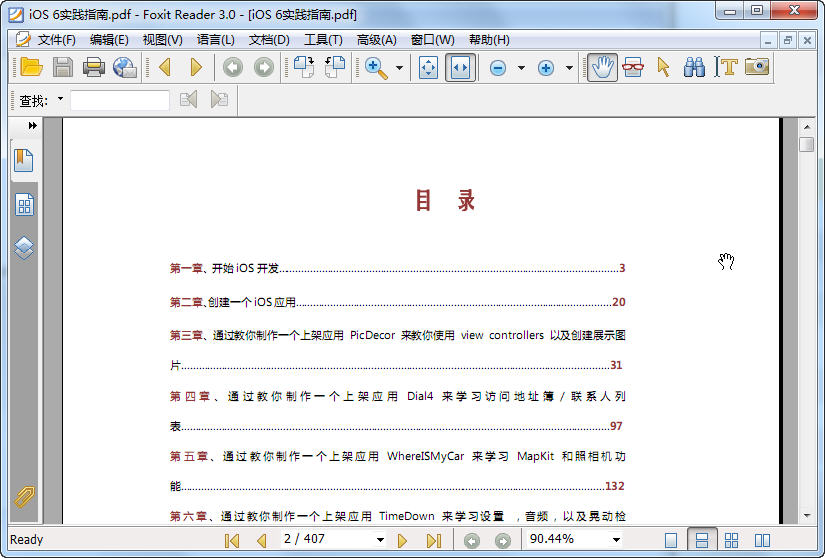Click the Fit Width icon
This screenshot has height=558, width=825.
pyautogui.click(x=460, y=67)
